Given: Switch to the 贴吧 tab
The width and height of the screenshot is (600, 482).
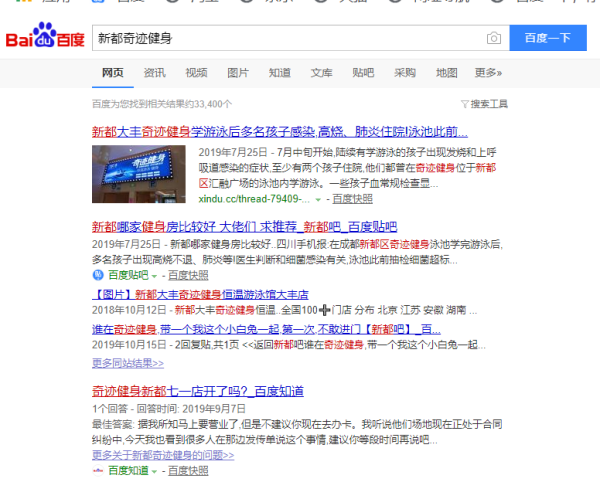Looking at the screenshot, I should (363, 73).
